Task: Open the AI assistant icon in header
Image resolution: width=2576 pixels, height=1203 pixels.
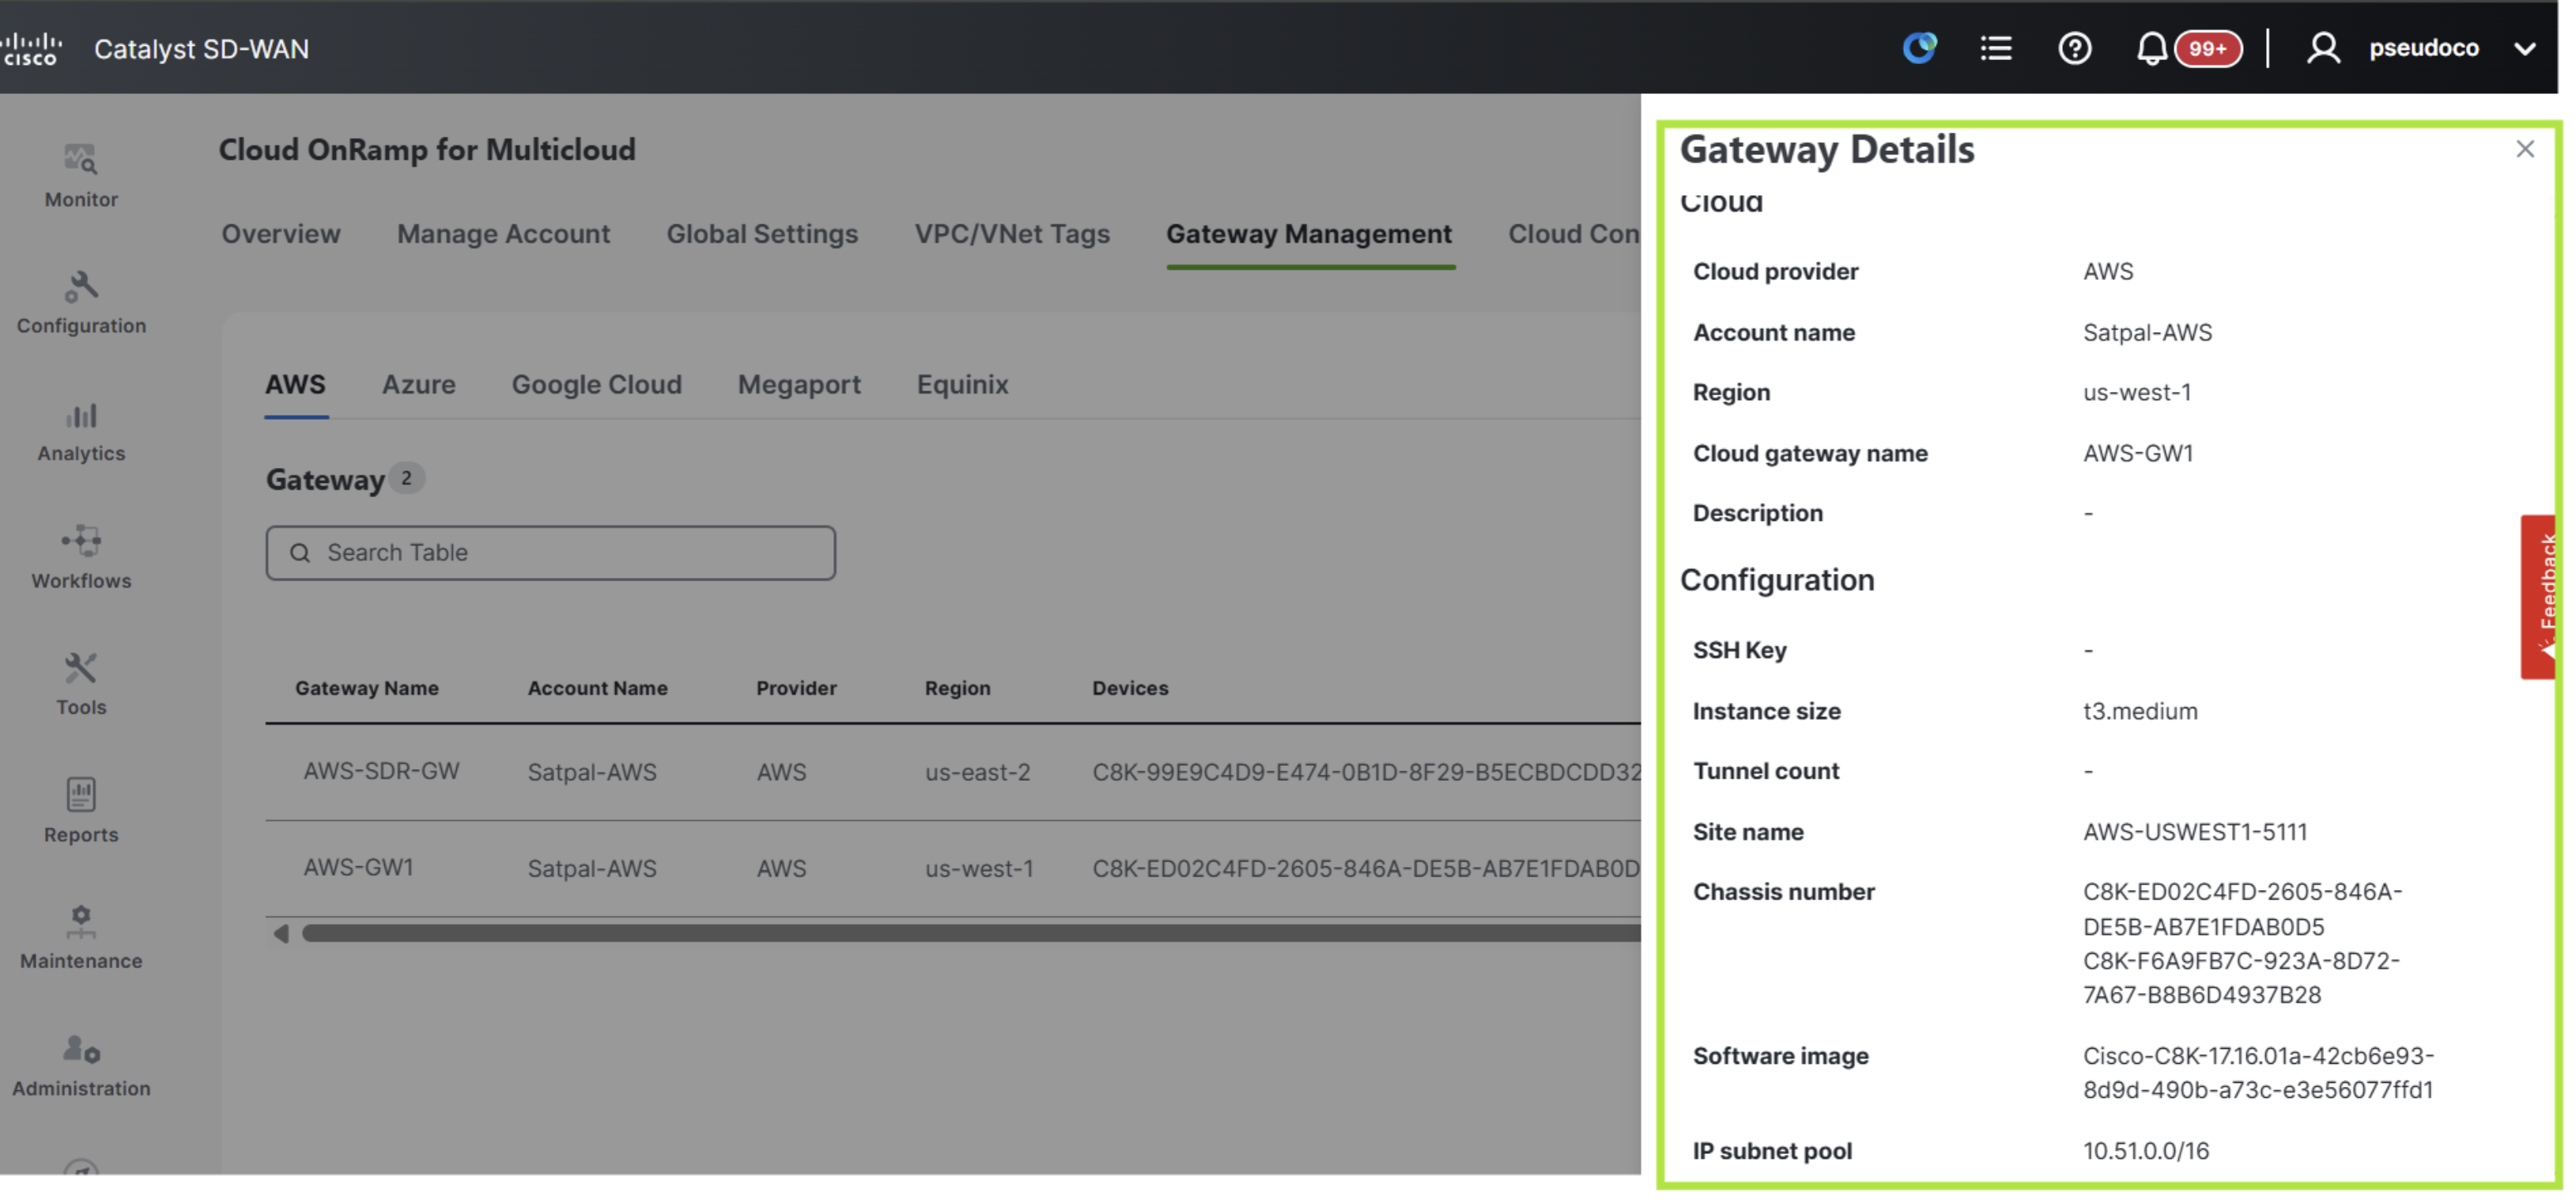Action: [x=1919, y=48]
